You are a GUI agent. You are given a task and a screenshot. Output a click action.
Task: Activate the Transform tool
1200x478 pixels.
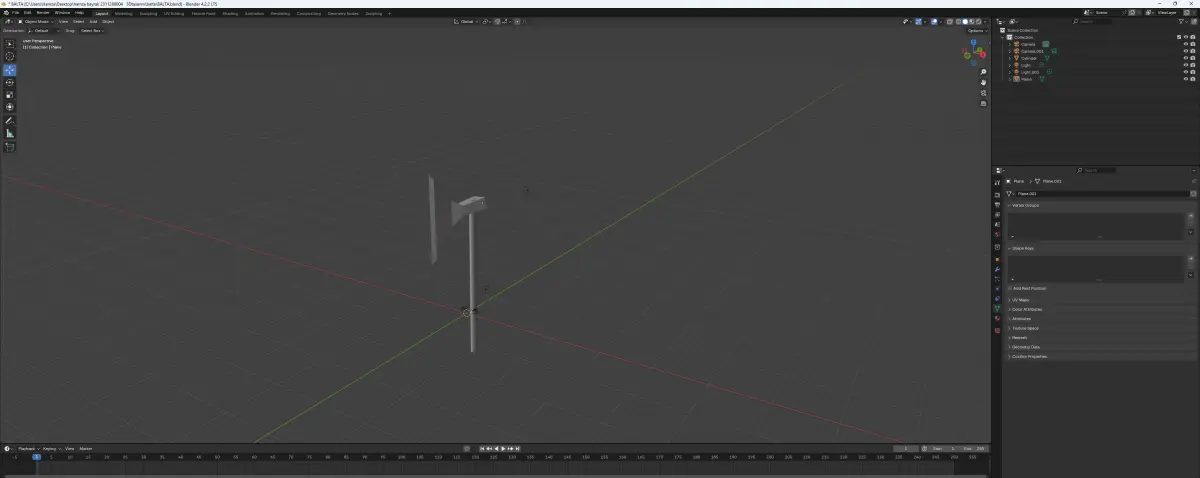click(10, 107)
